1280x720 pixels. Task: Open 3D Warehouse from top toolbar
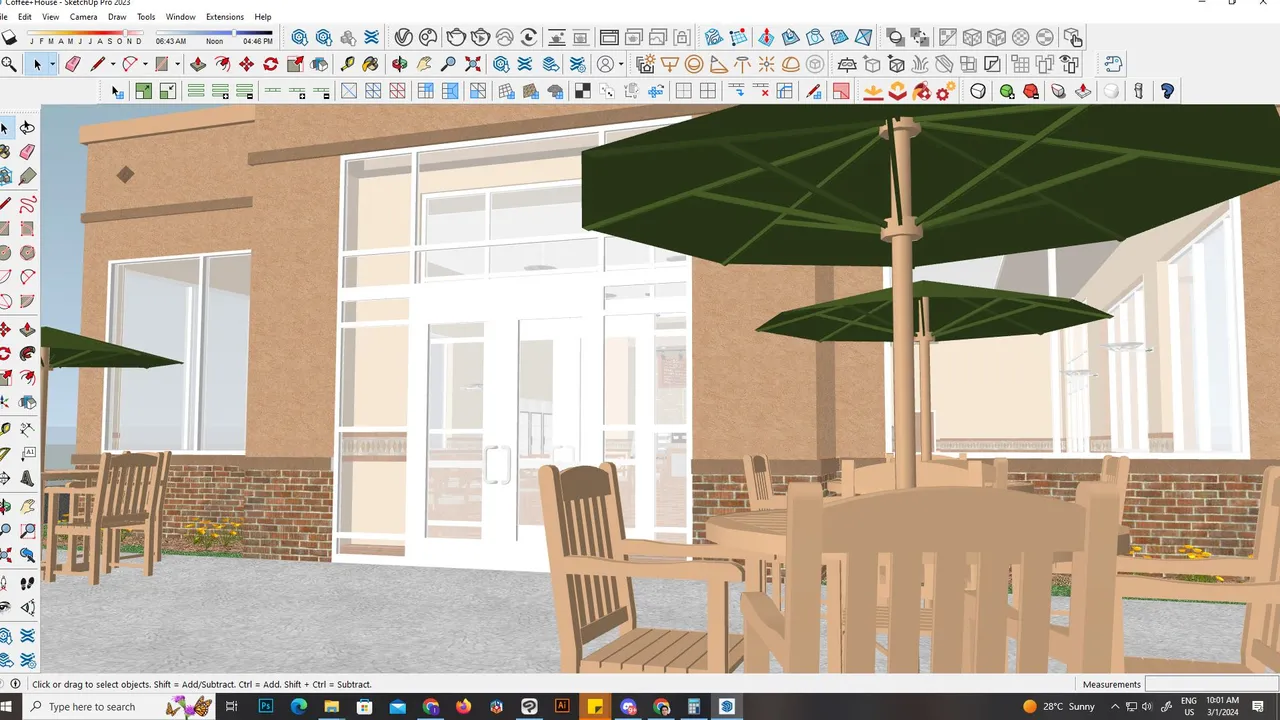click(x=299, y=37)
